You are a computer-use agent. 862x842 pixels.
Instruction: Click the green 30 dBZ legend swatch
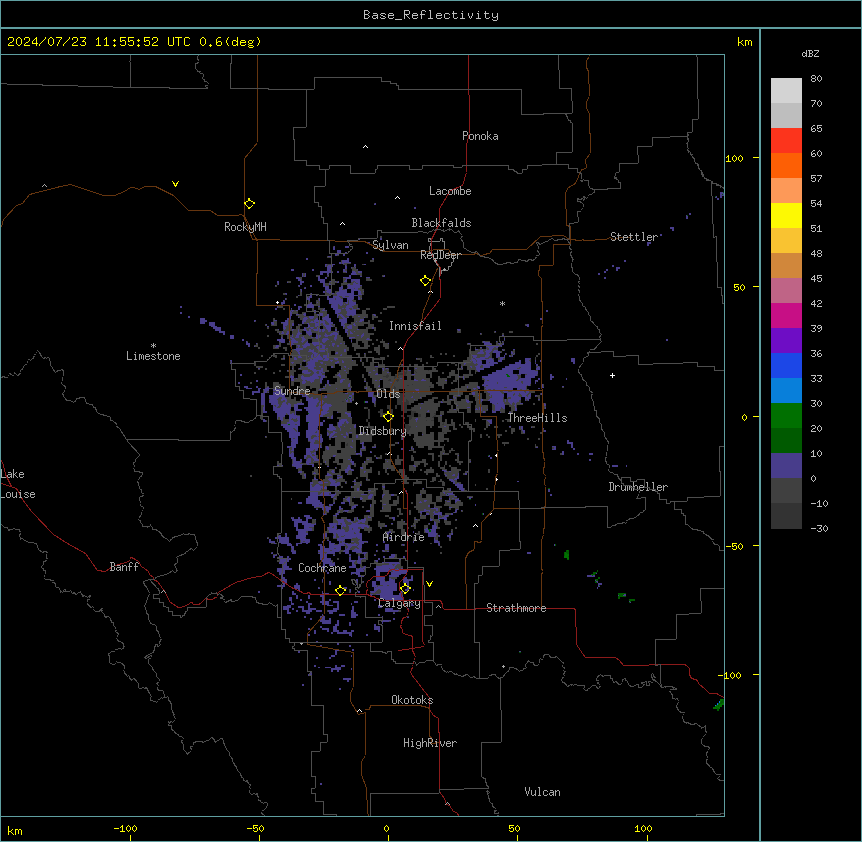(786, 416)
